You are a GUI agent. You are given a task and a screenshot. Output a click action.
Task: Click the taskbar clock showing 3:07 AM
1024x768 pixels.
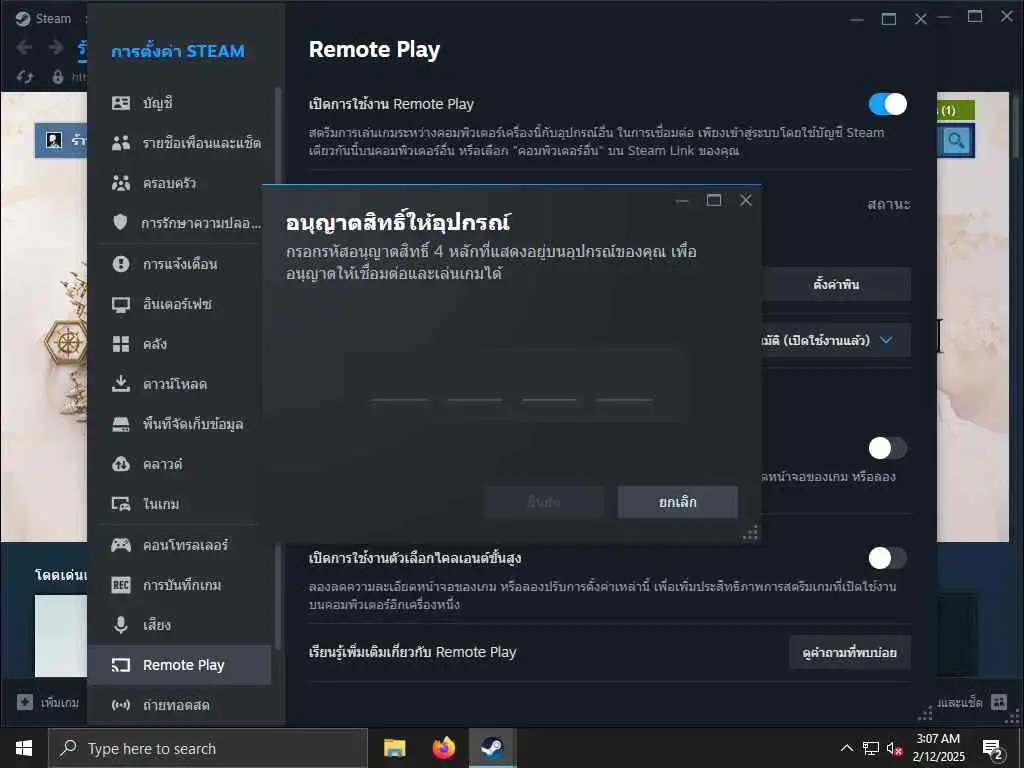[938, 748]
